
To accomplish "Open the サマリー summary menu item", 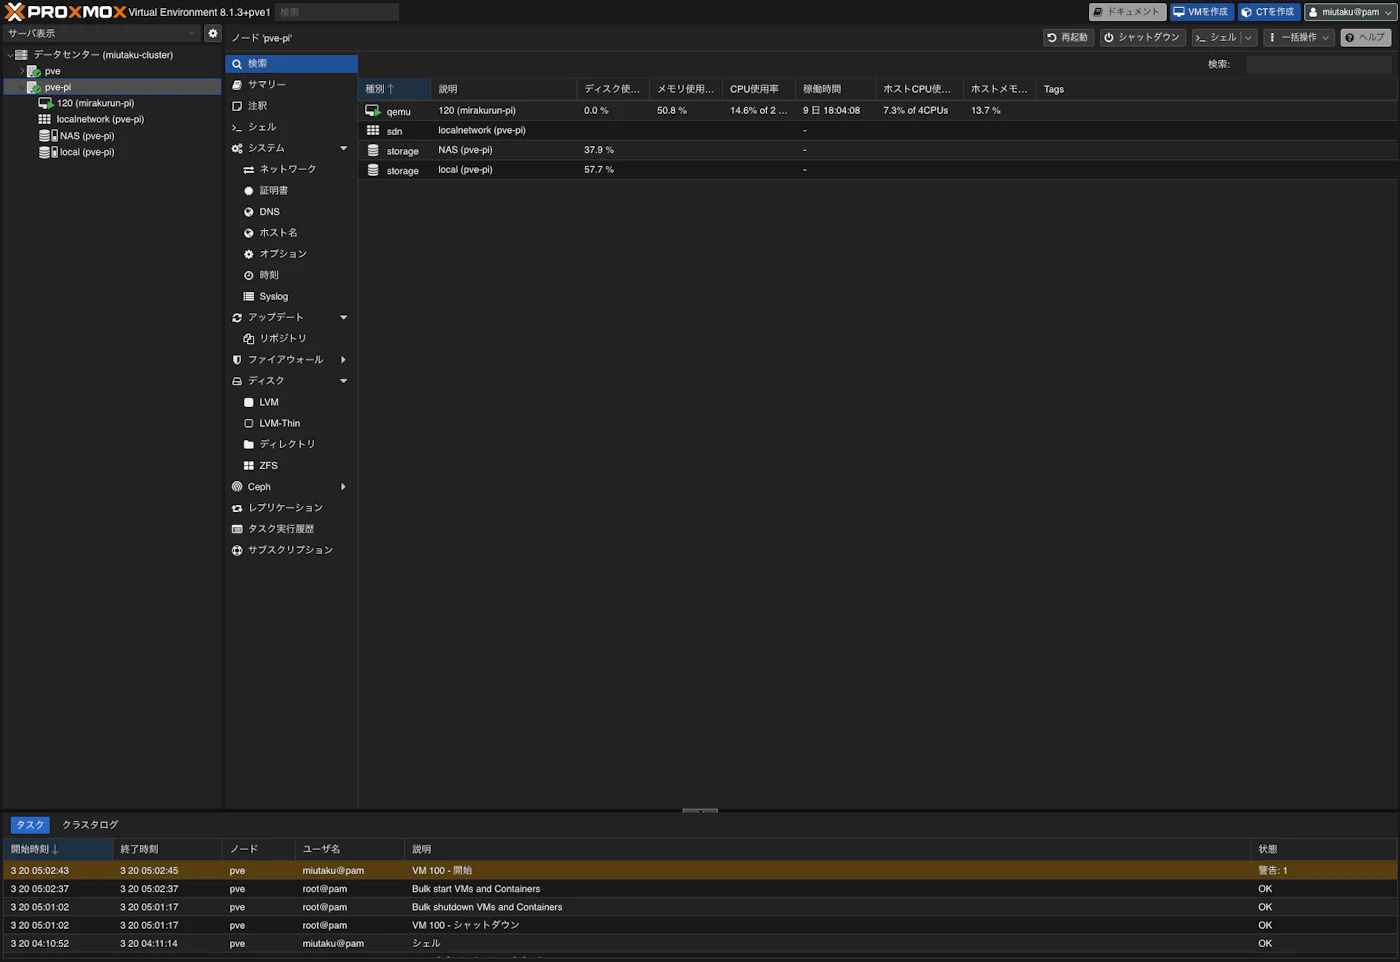I will [x=291, y=84].
